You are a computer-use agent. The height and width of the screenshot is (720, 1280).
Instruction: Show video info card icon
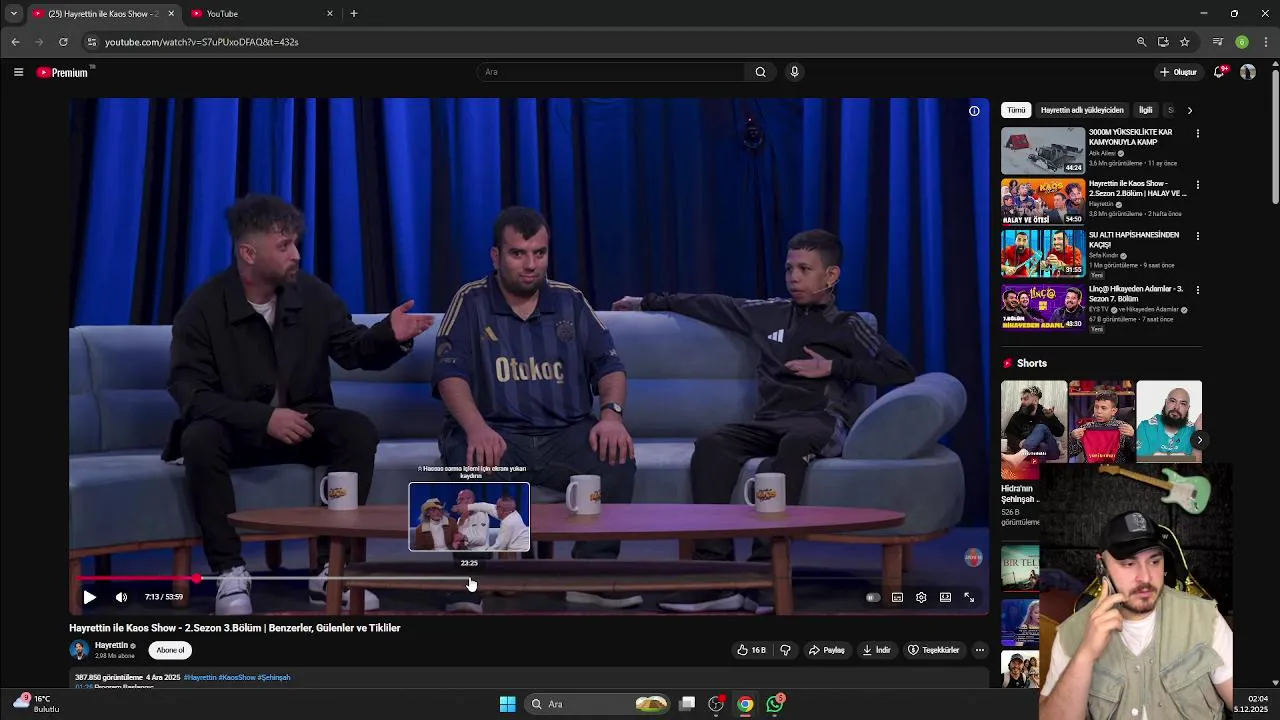(974, 111)
